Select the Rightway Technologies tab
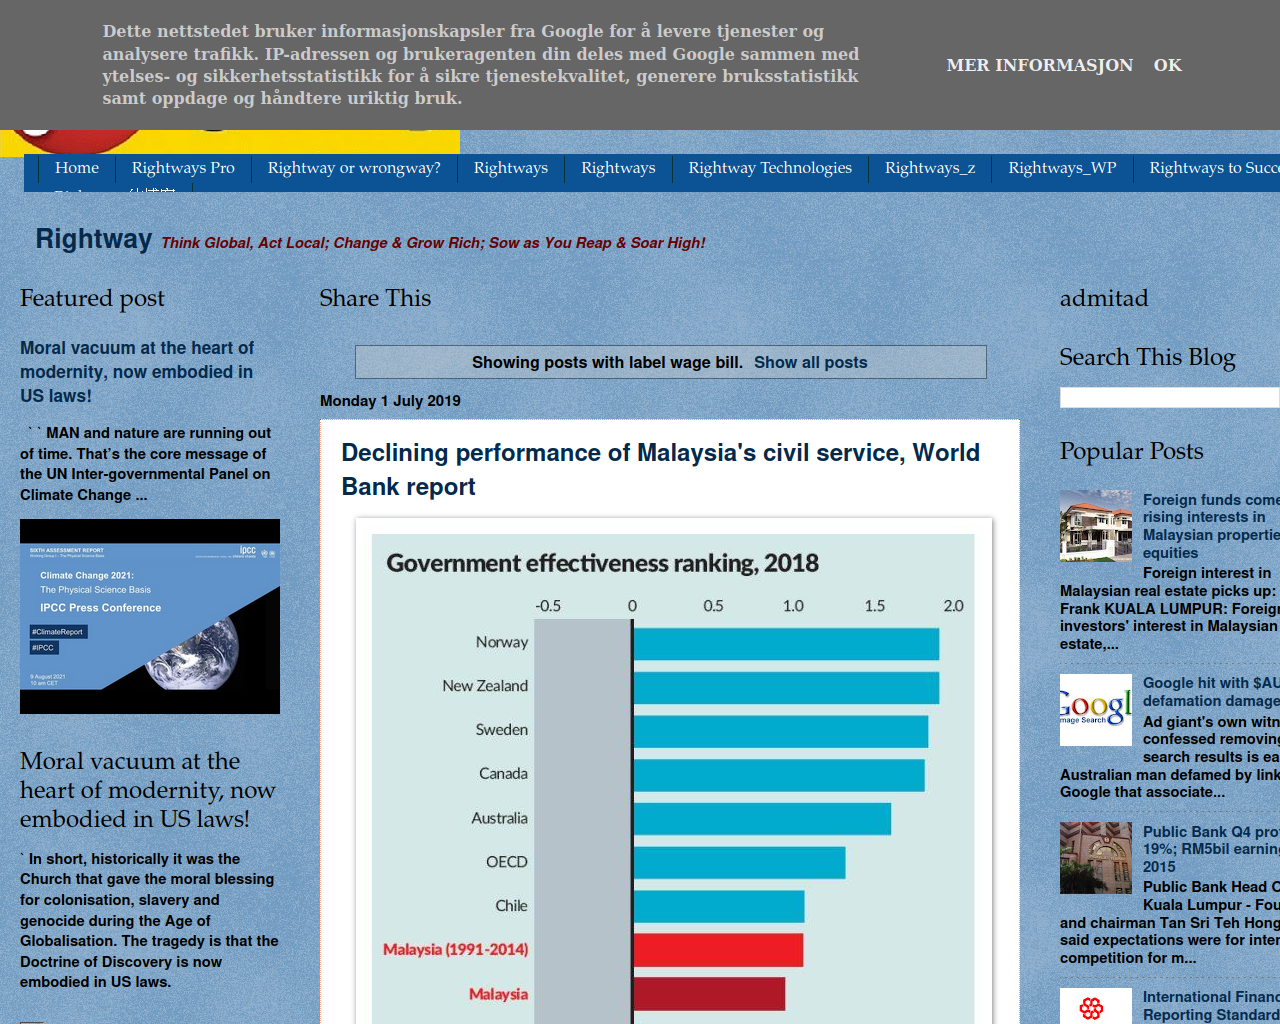The width and height of the screenshot is (1280, 1024). pos(770,168)
